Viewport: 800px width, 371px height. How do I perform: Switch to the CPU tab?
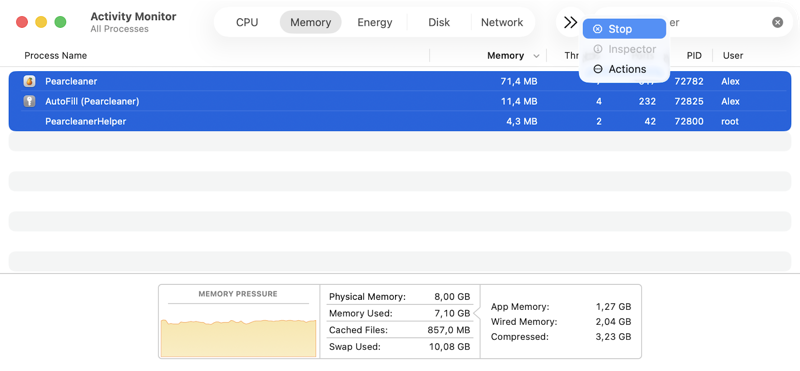point(247,22)
